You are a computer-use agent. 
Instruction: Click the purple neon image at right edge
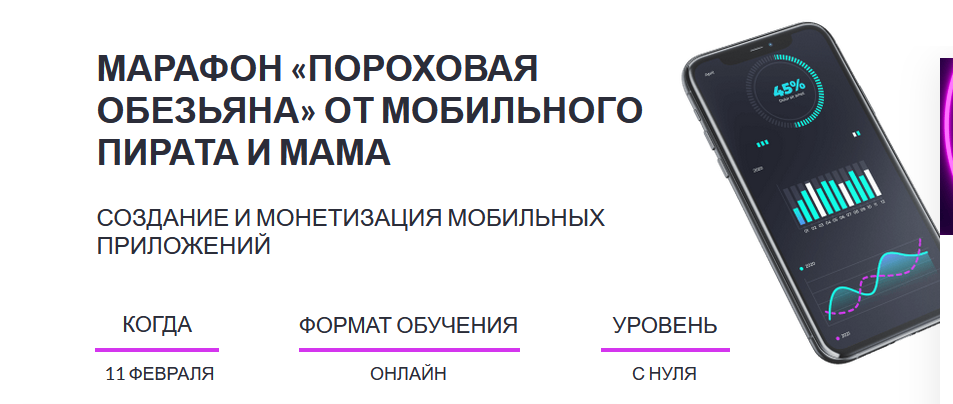pos(945,145)
